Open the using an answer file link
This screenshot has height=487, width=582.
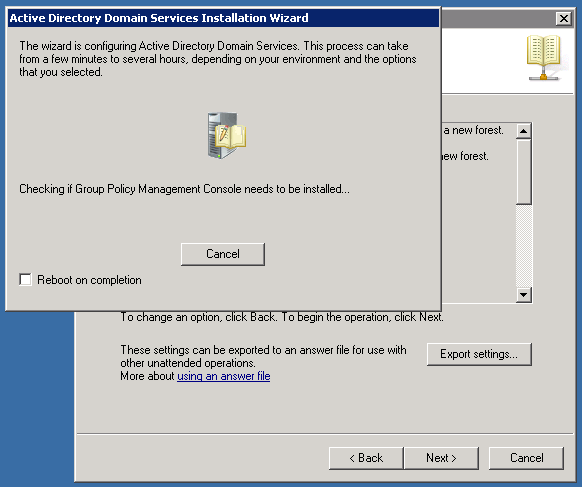coord(223,376)
